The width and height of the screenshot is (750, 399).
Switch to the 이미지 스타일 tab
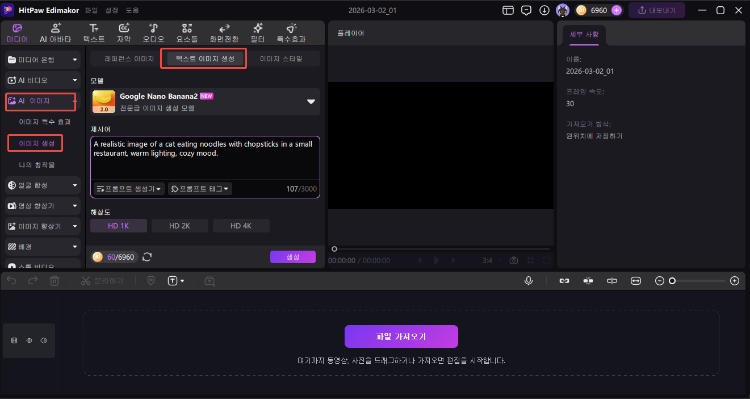[x=281, y=59]
